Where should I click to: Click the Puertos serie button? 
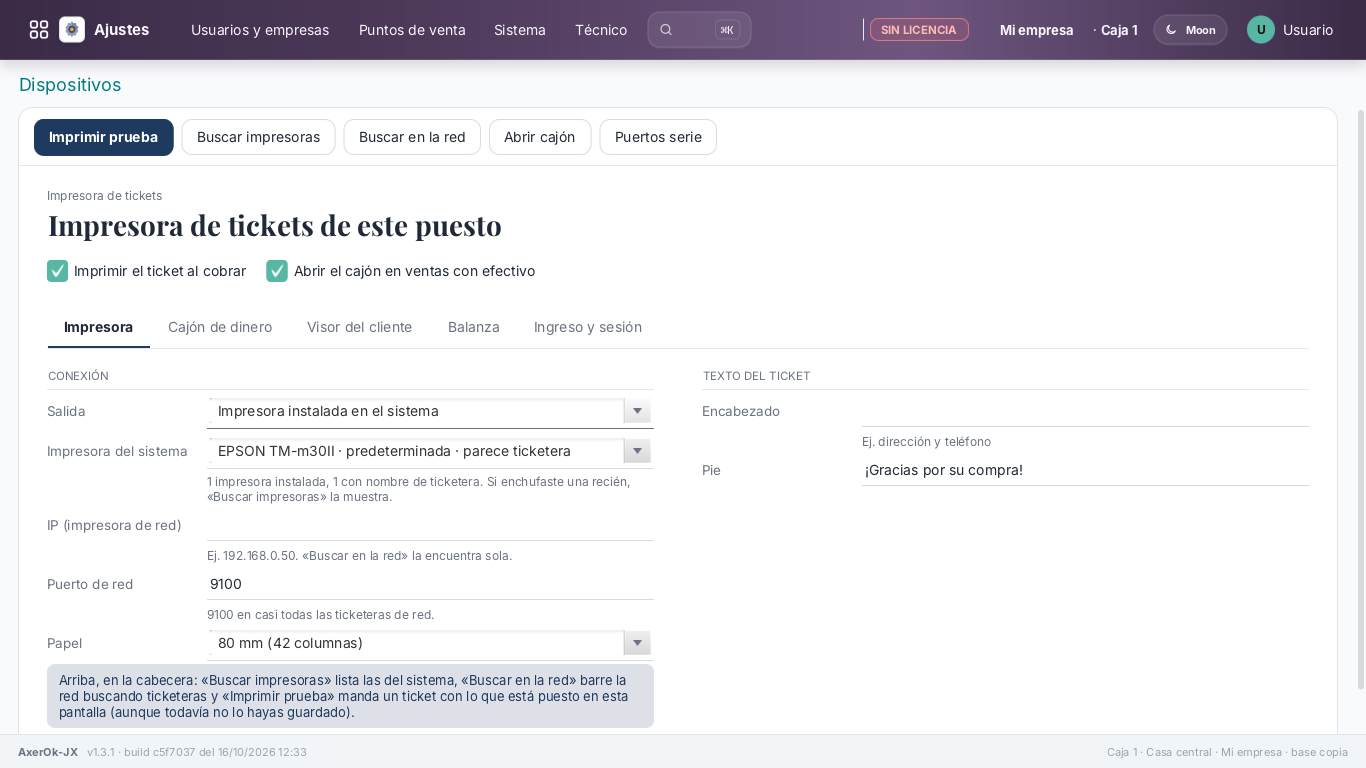click(x=658, y=137)
